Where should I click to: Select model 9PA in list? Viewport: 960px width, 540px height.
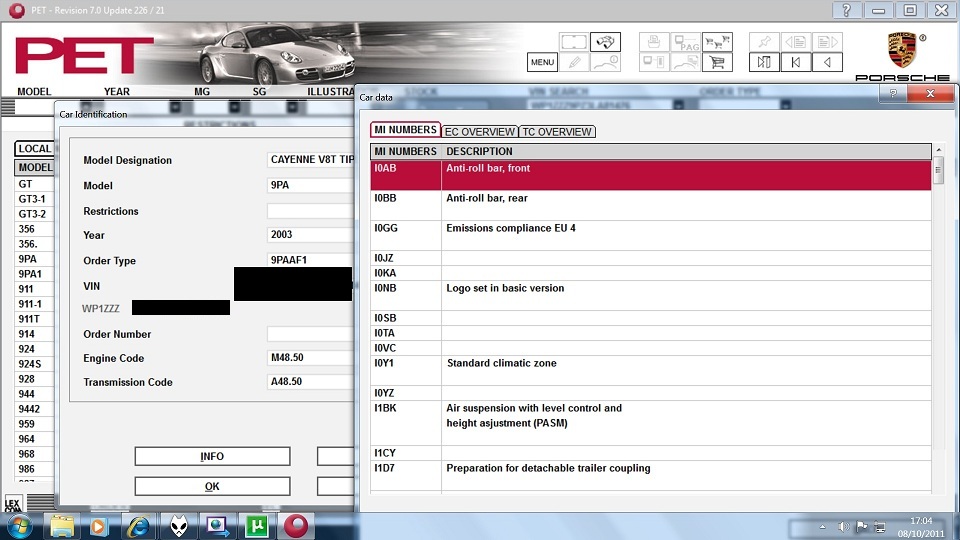click(34, 259)
